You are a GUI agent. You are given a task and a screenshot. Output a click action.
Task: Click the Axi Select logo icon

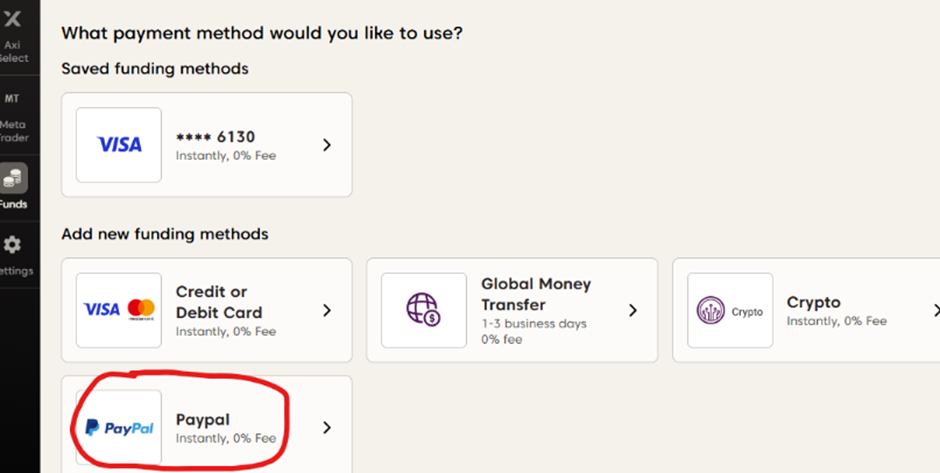(x=13, y=19)
